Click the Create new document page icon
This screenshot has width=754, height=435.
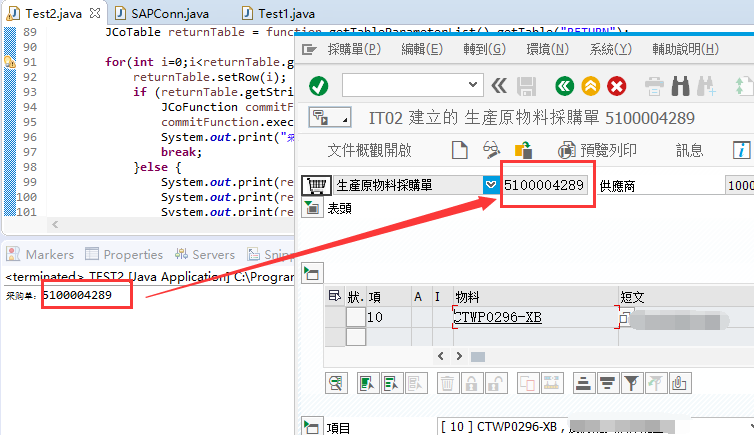(x=460, y=150)
